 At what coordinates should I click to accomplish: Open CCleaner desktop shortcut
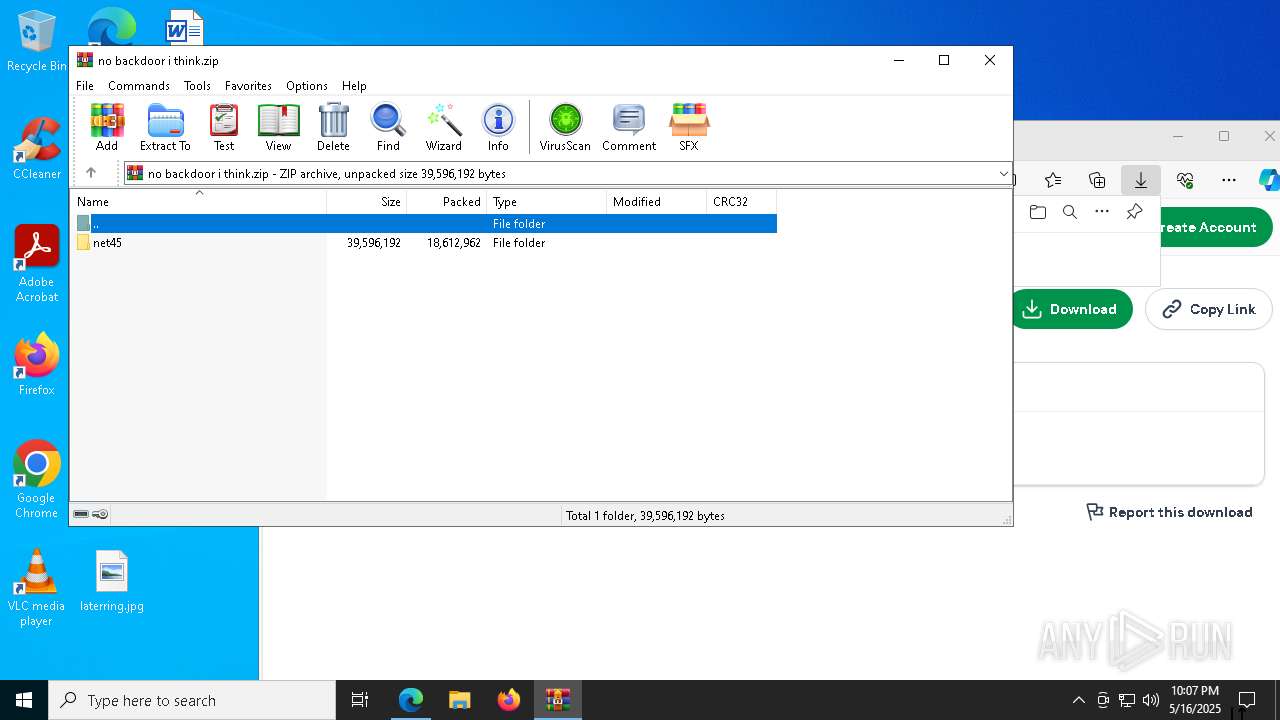(36, 148)
